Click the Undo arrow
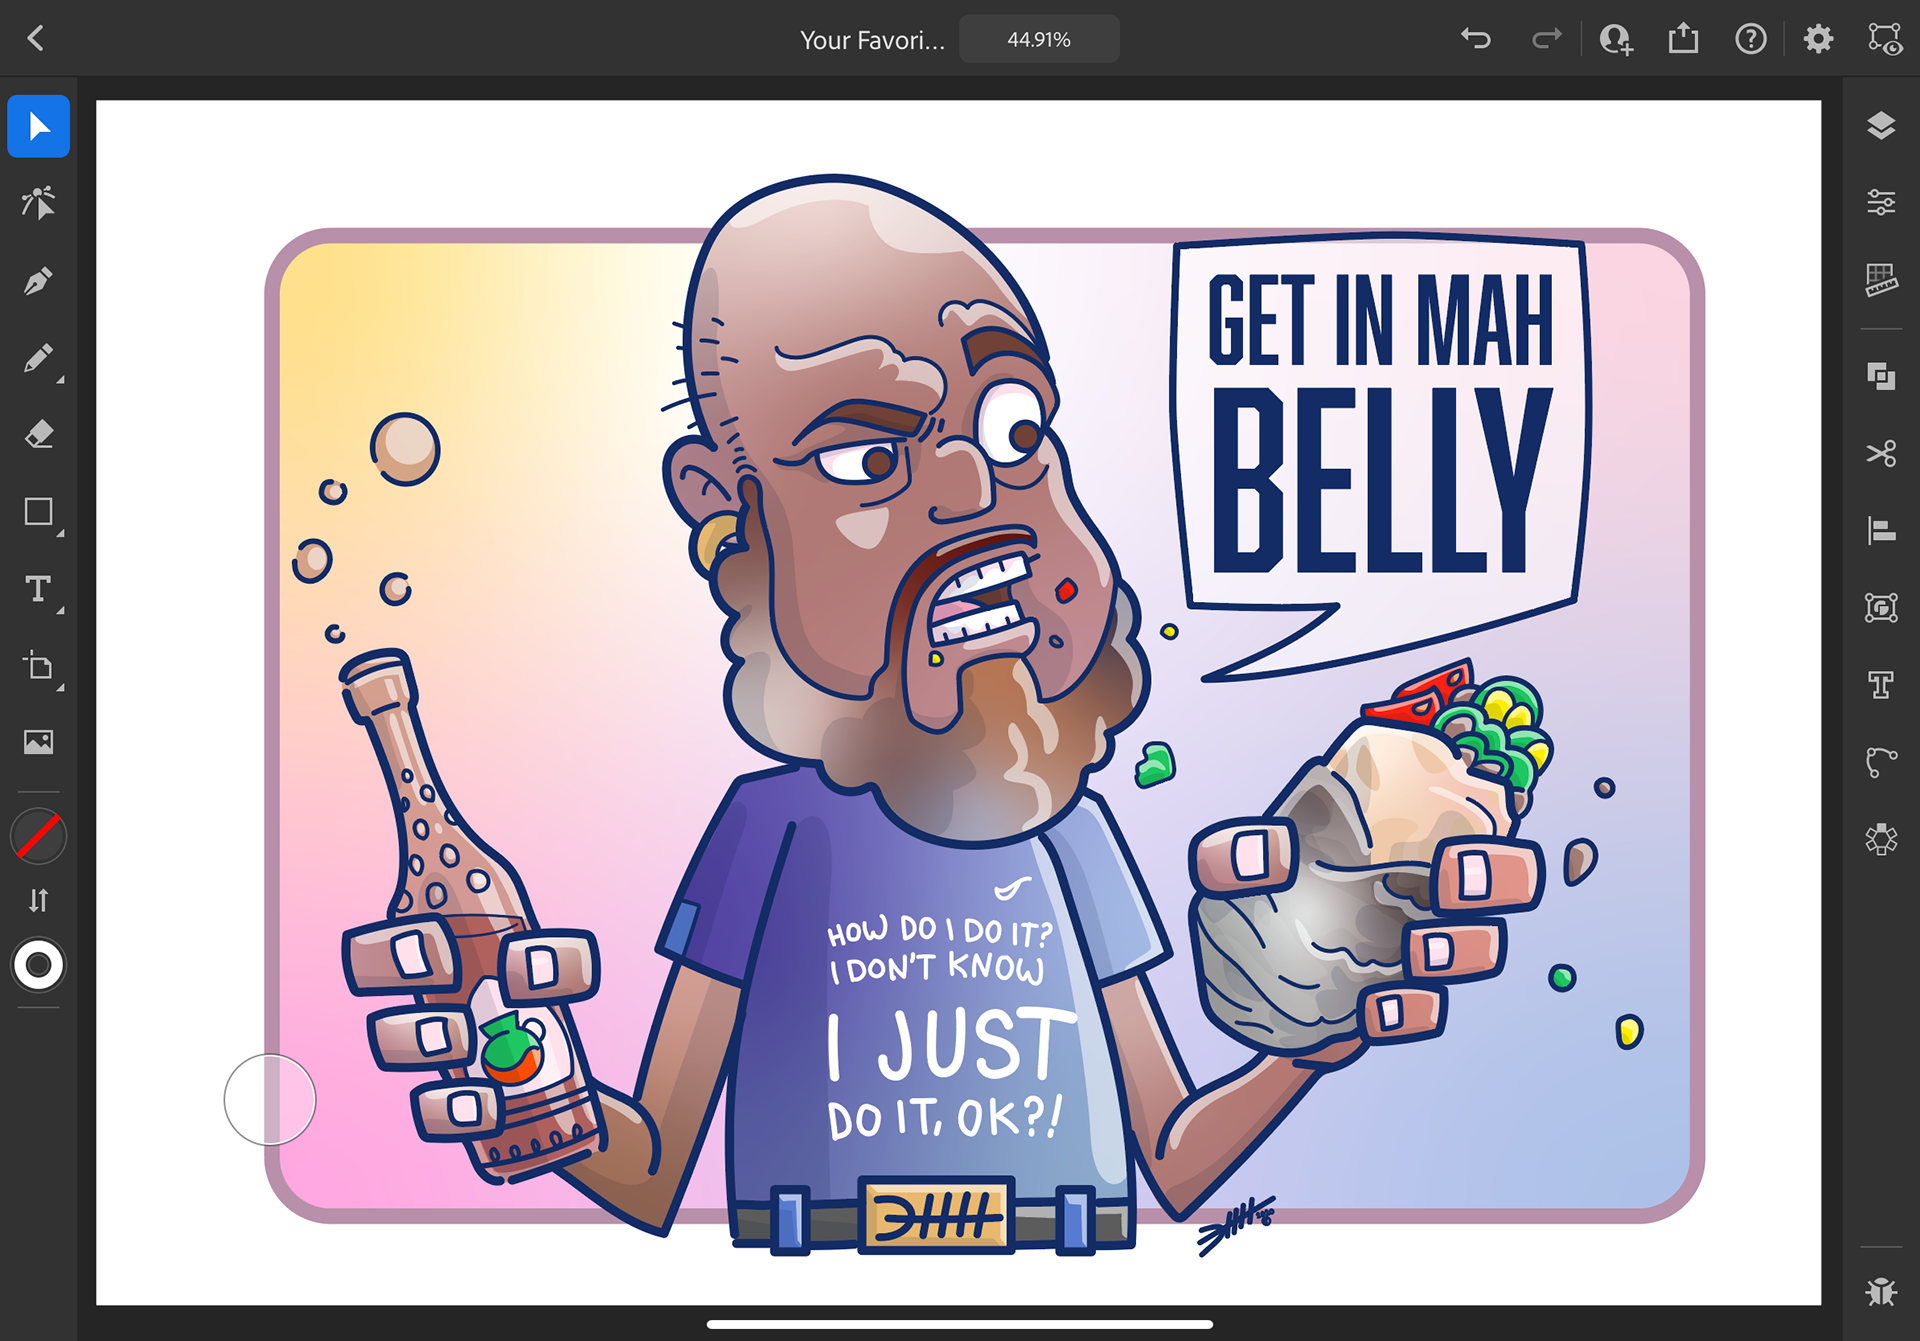This screenshot has width=1920, height=1341. (1476, 39)
